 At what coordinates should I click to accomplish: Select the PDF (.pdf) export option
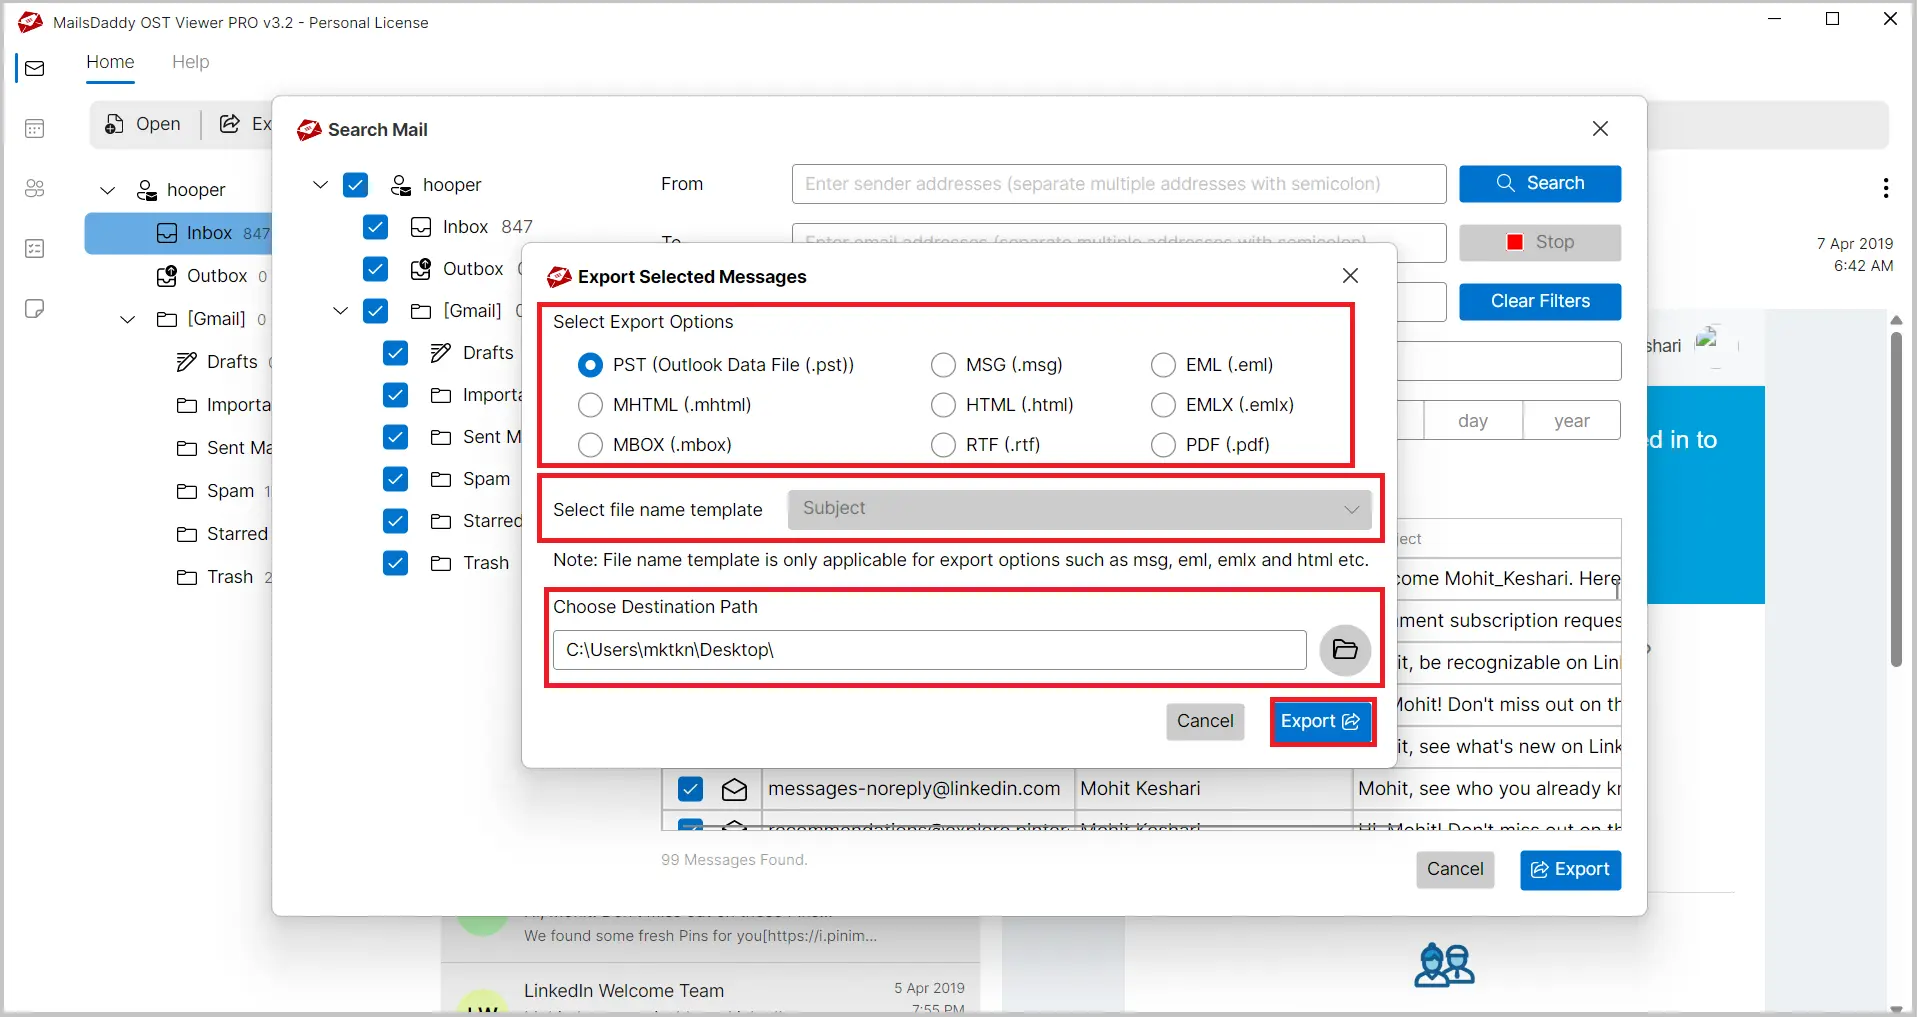(1163, 445)
